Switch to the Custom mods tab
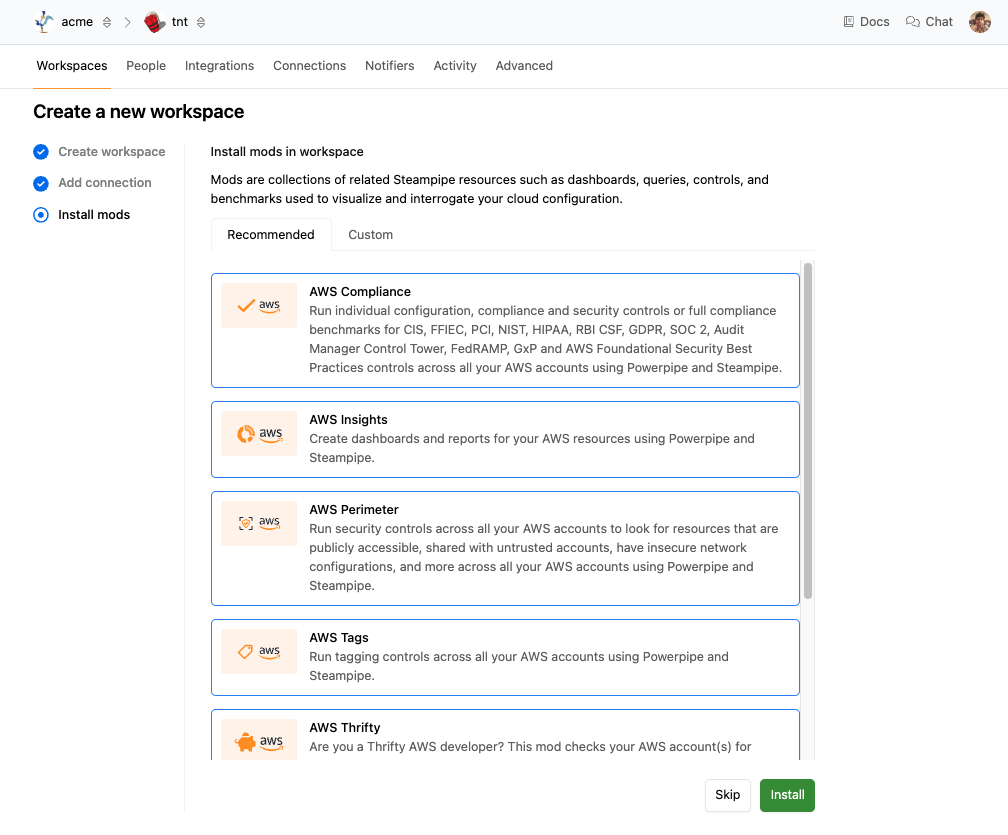The width and height of the screenshot is (1008, 835). click(x=370, y=235)
